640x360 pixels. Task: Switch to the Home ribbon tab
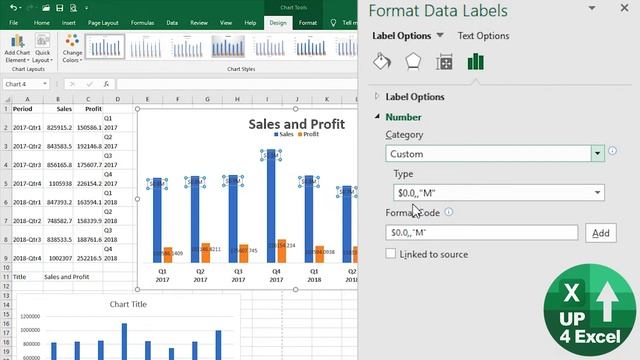click(x=42, y=23)
